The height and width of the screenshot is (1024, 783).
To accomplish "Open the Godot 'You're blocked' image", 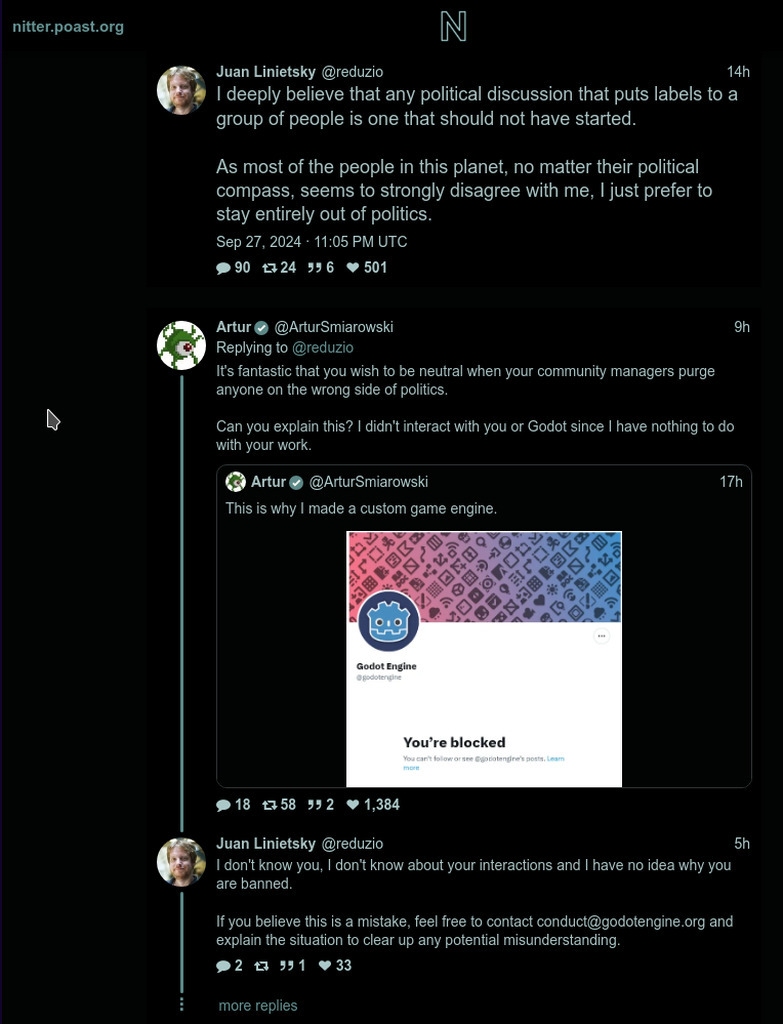I will click(484, 658).
